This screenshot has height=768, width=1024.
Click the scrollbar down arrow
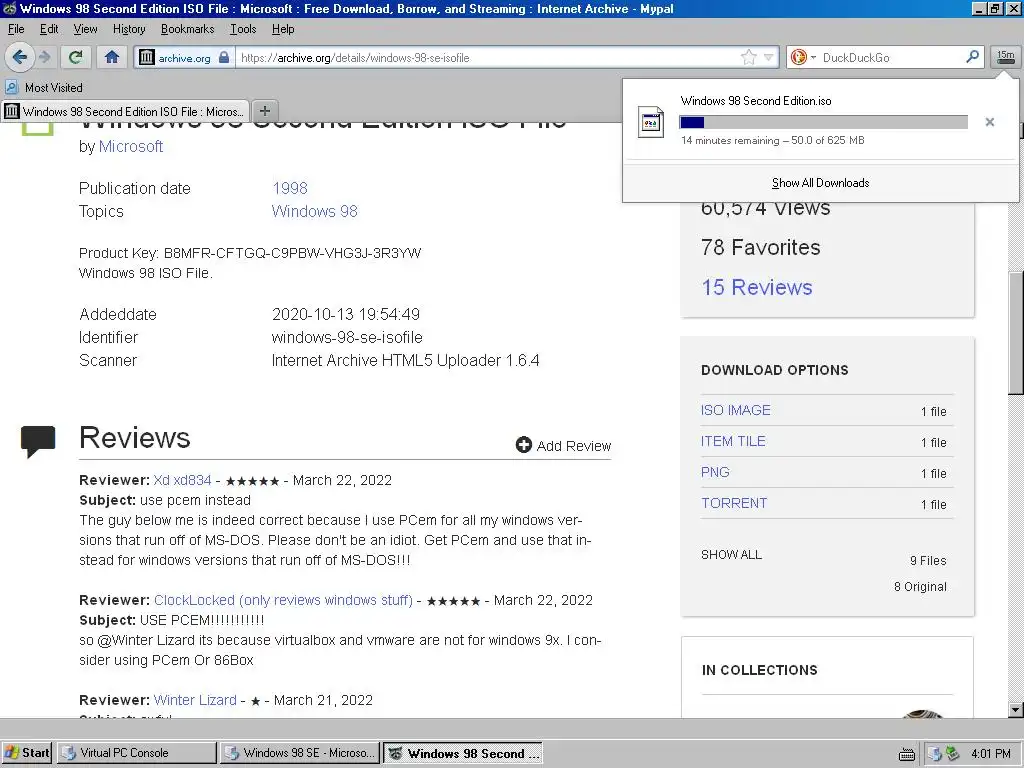[1016, 709]
